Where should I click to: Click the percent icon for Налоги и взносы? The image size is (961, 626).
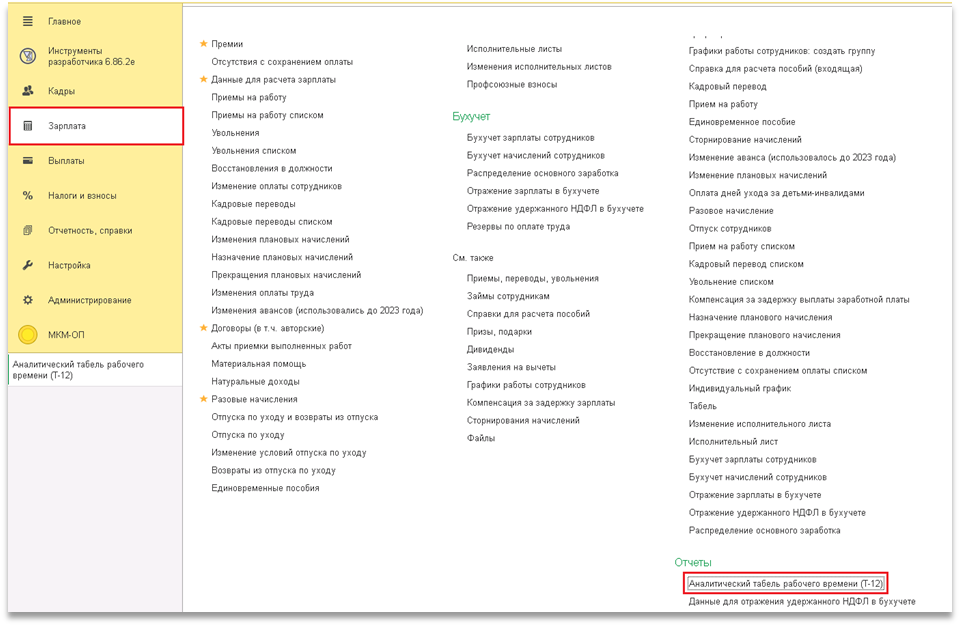tap(28, 196)
